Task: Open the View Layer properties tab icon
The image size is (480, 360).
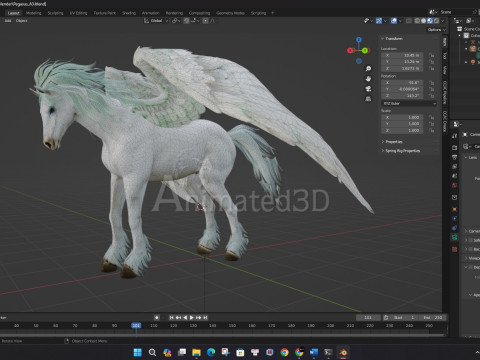Action: (x=454, y=166)
